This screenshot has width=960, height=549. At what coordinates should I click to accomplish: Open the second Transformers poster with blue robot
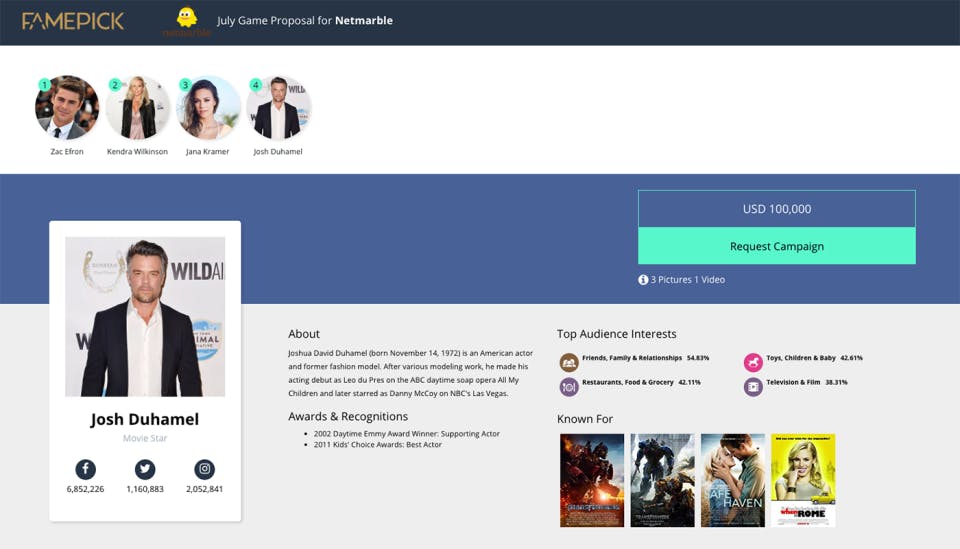662,480
